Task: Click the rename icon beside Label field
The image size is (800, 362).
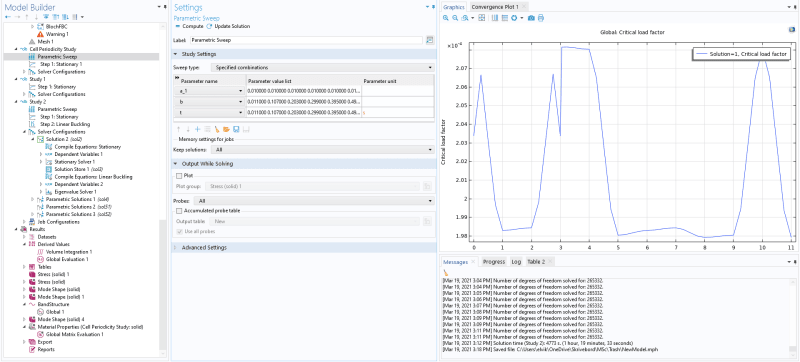Action: tap(430, 40)
